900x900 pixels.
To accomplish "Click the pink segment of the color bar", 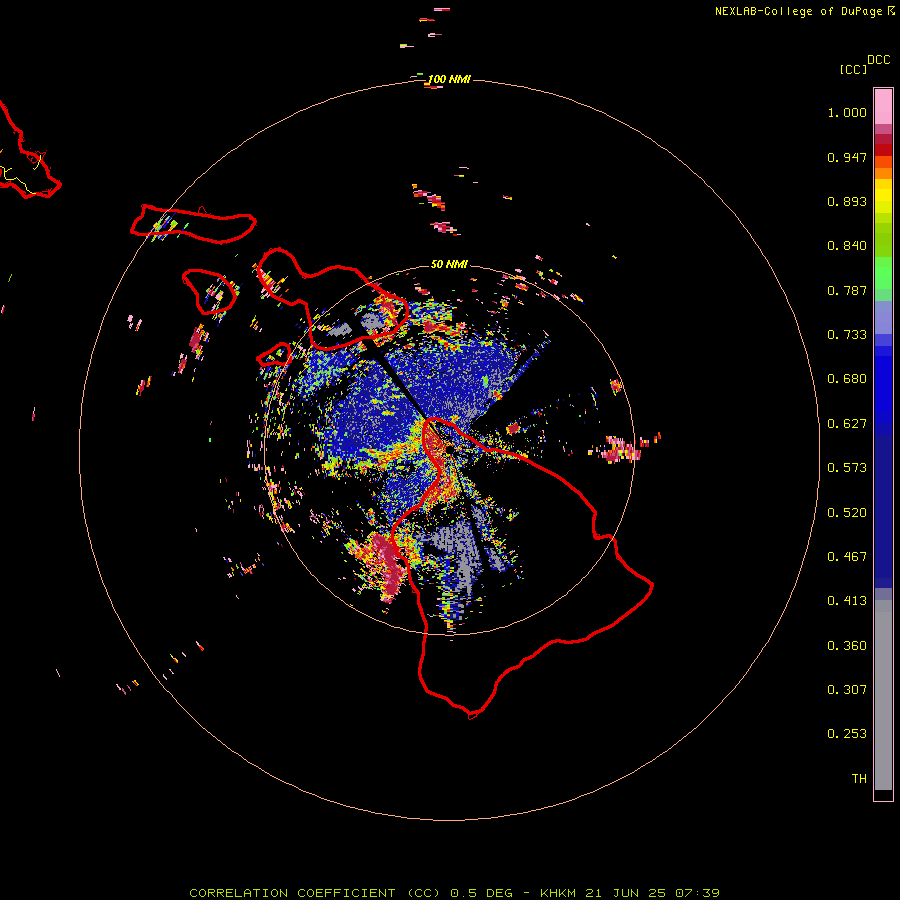I will tap(883, 107).
